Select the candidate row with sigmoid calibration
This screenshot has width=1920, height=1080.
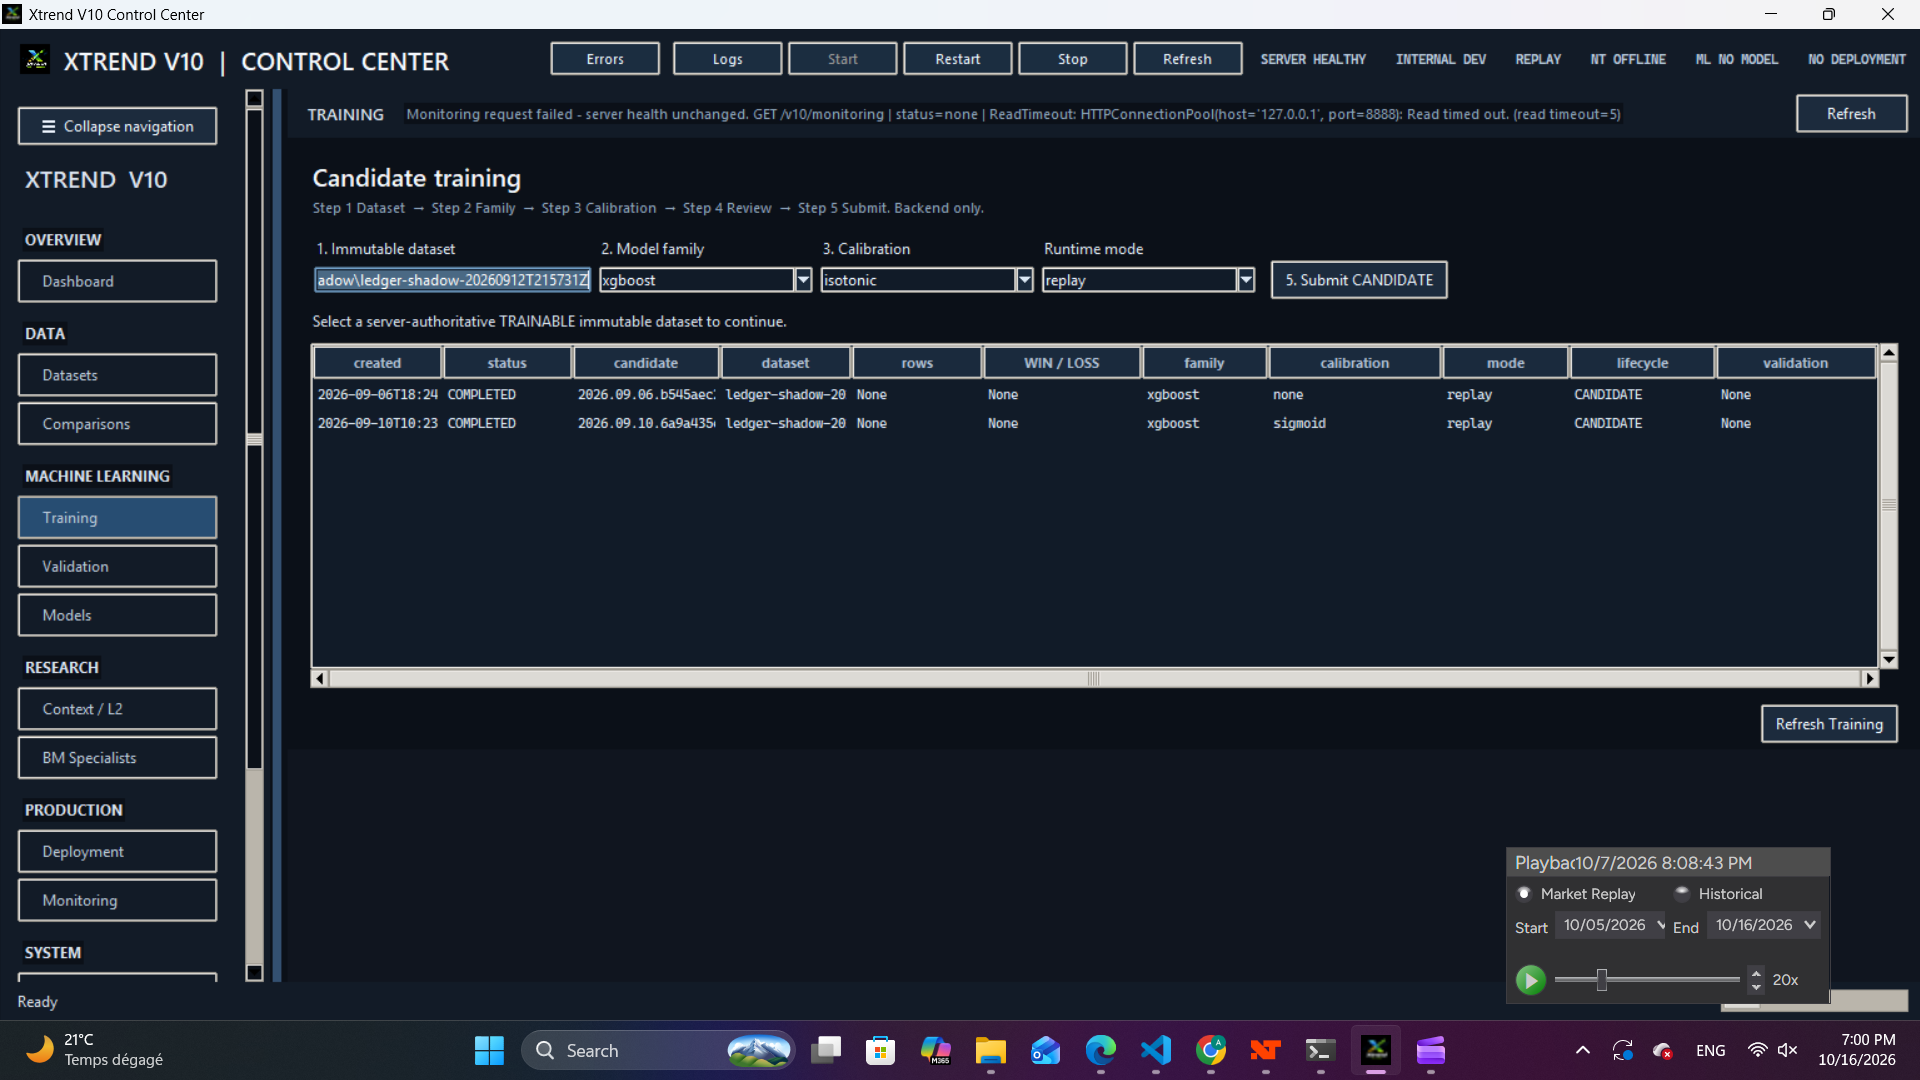pos(1094,424)
